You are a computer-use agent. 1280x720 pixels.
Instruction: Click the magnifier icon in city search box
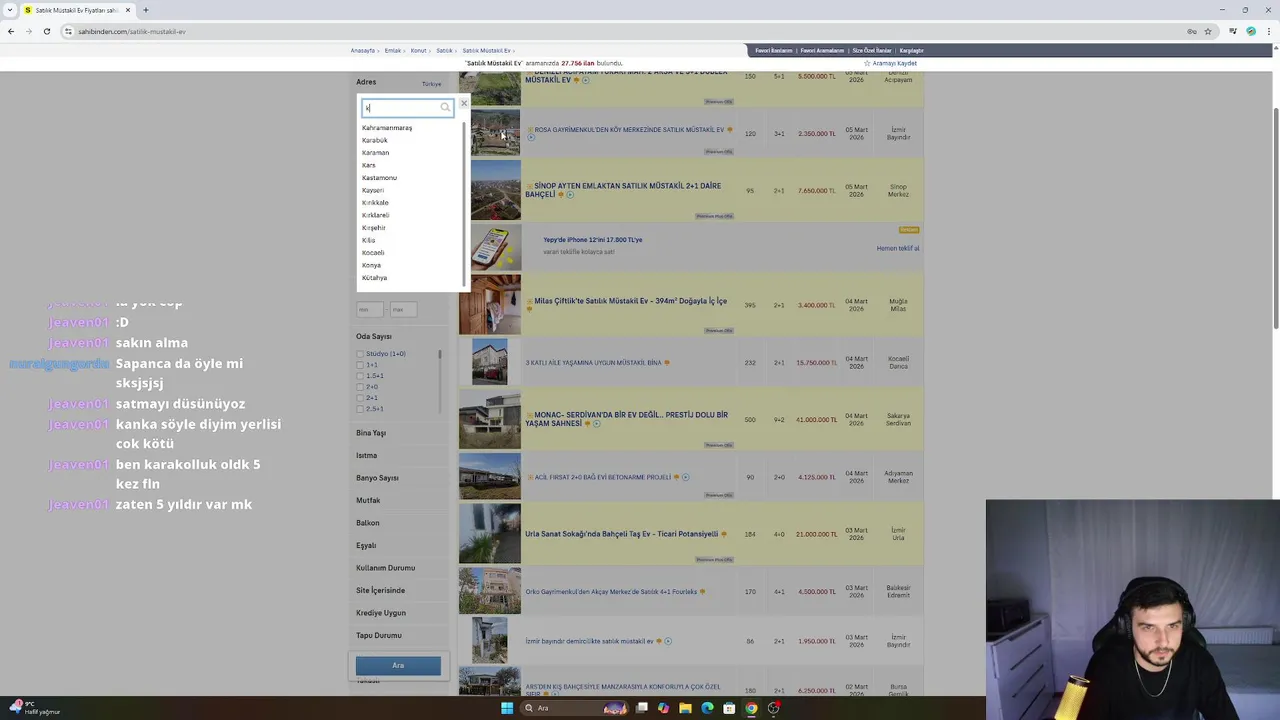coord(445,108)
